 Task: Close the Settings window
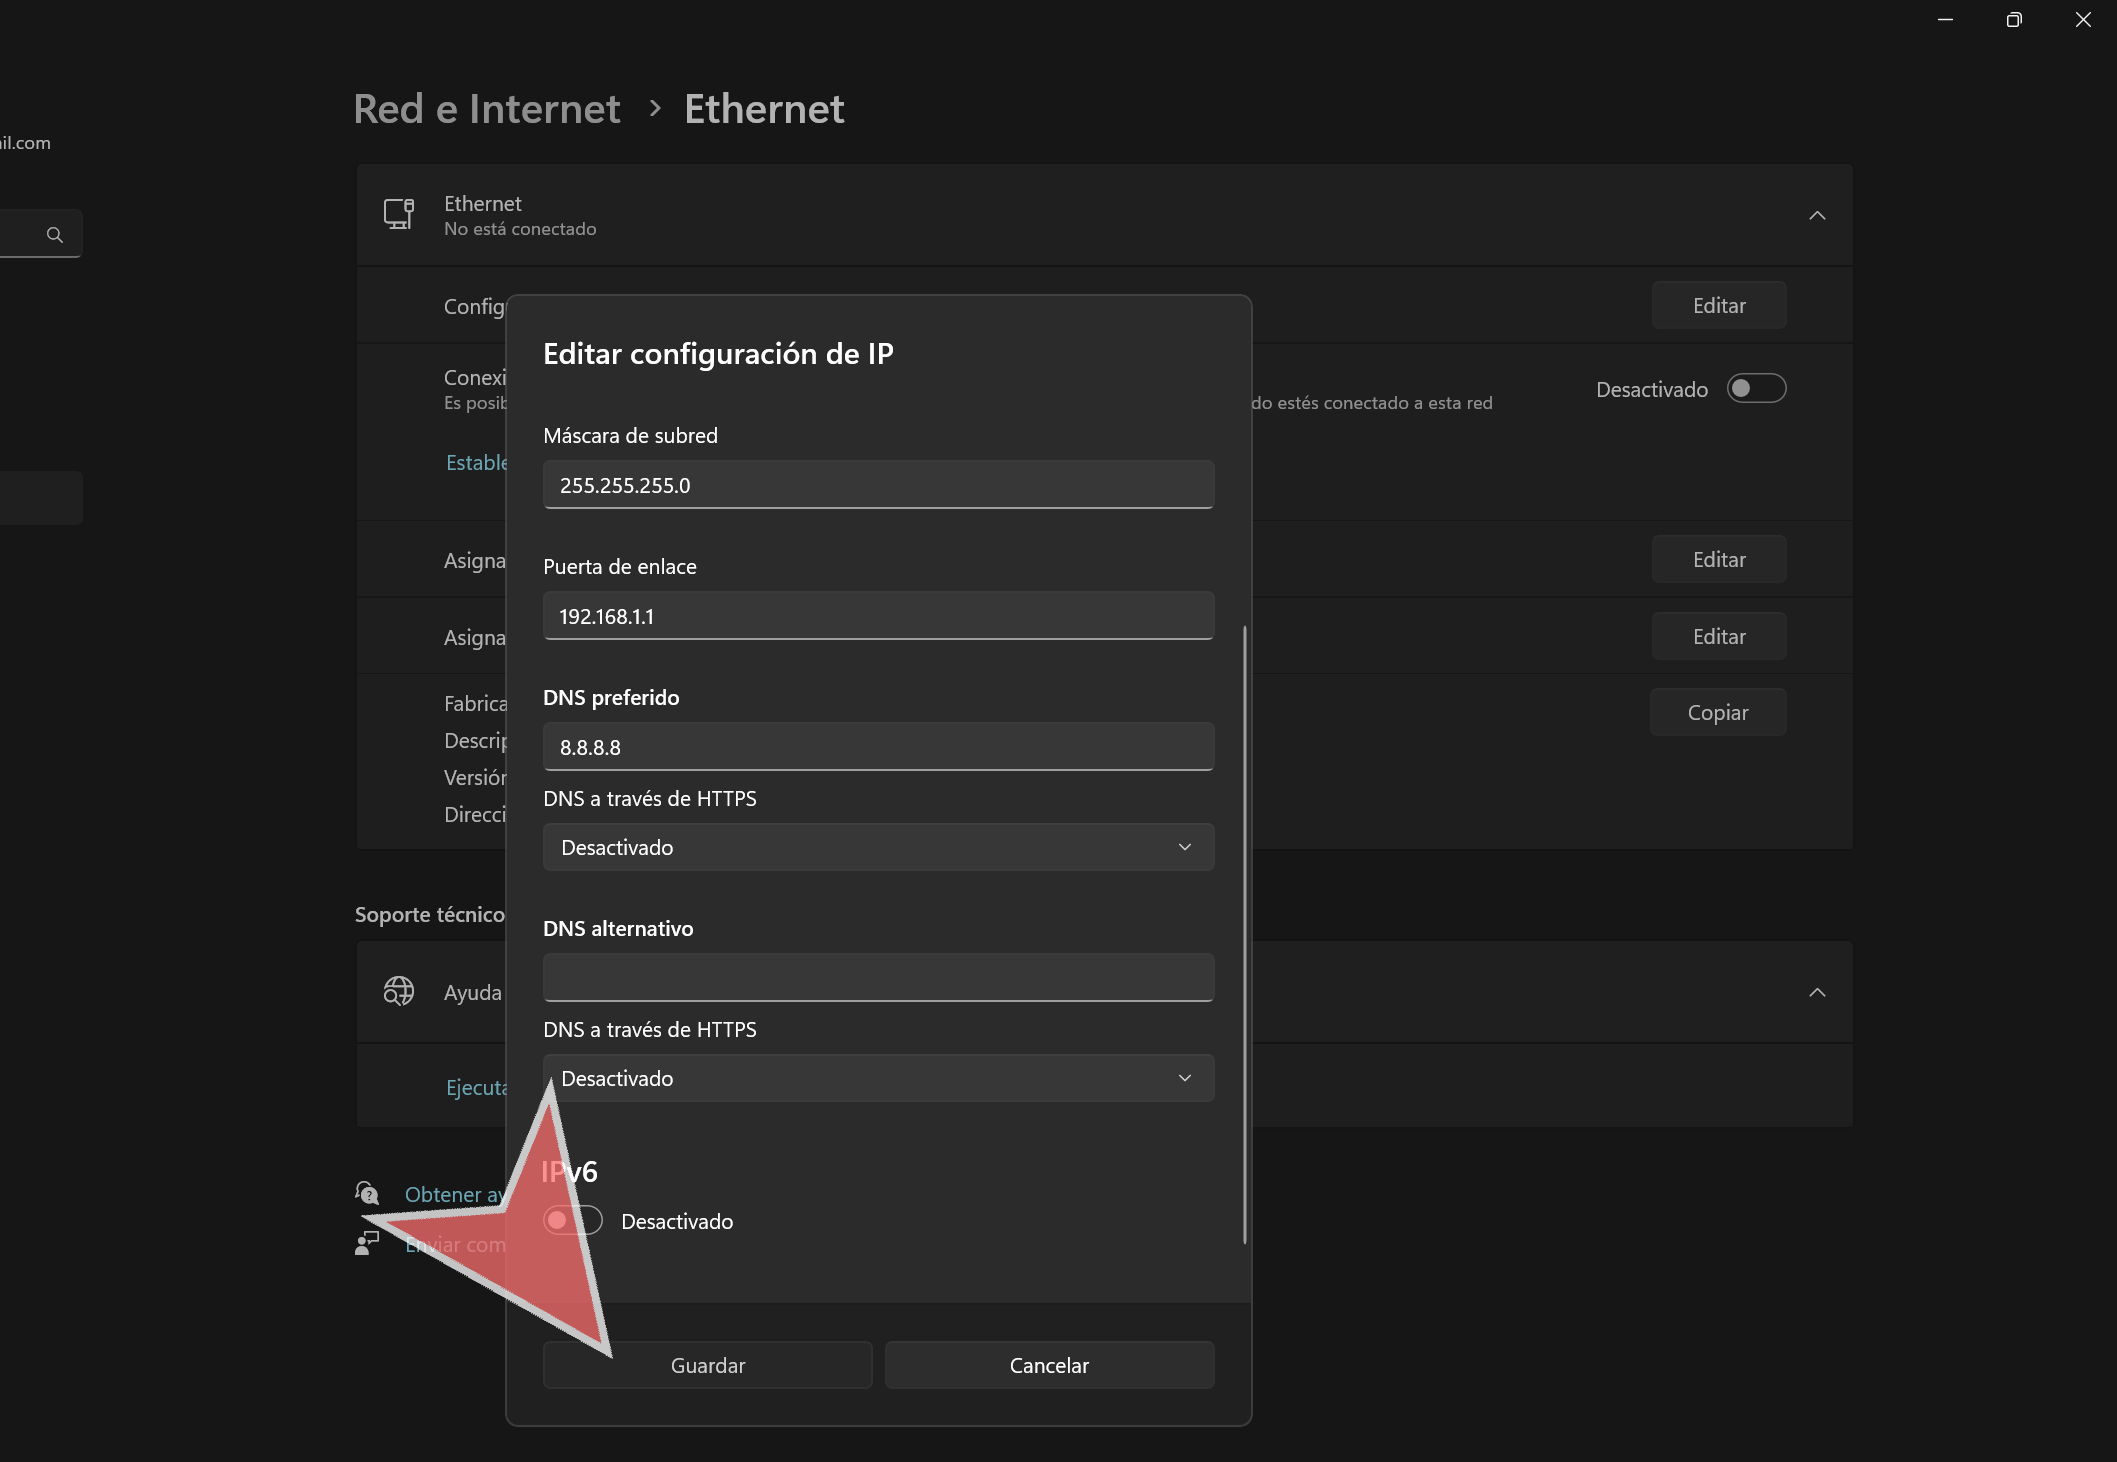[2083, 20]
